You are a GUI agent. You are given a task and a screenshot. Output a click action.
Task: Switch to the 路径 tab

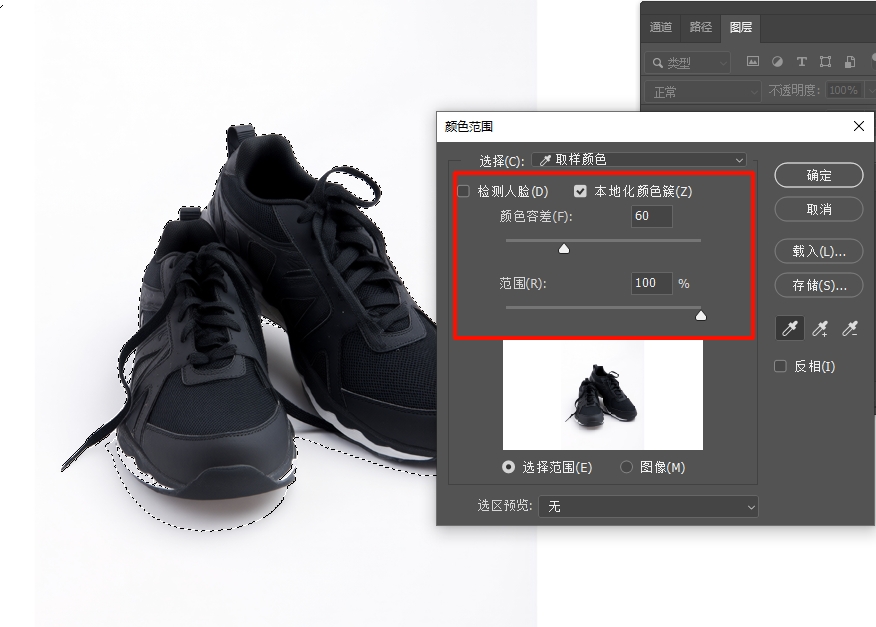(701, 27)
